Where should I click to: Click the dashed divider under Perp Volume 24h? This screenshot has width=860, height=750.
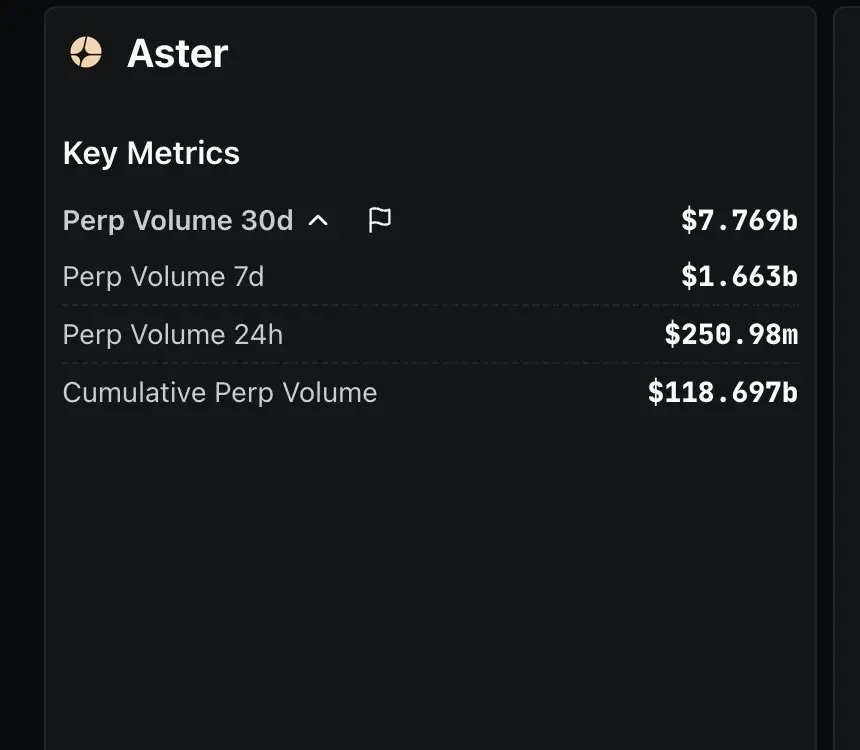pos(431,363)
